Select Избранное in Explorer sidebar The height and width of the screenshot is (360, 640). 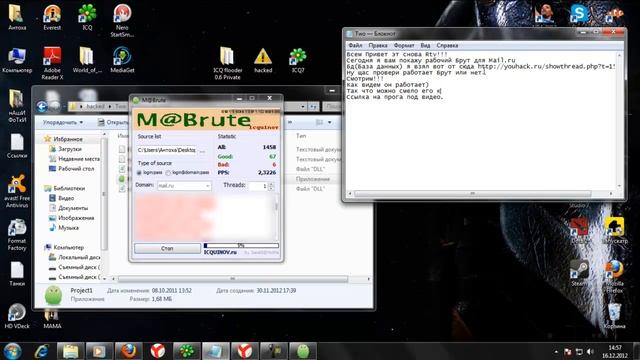tap(68, 139)
